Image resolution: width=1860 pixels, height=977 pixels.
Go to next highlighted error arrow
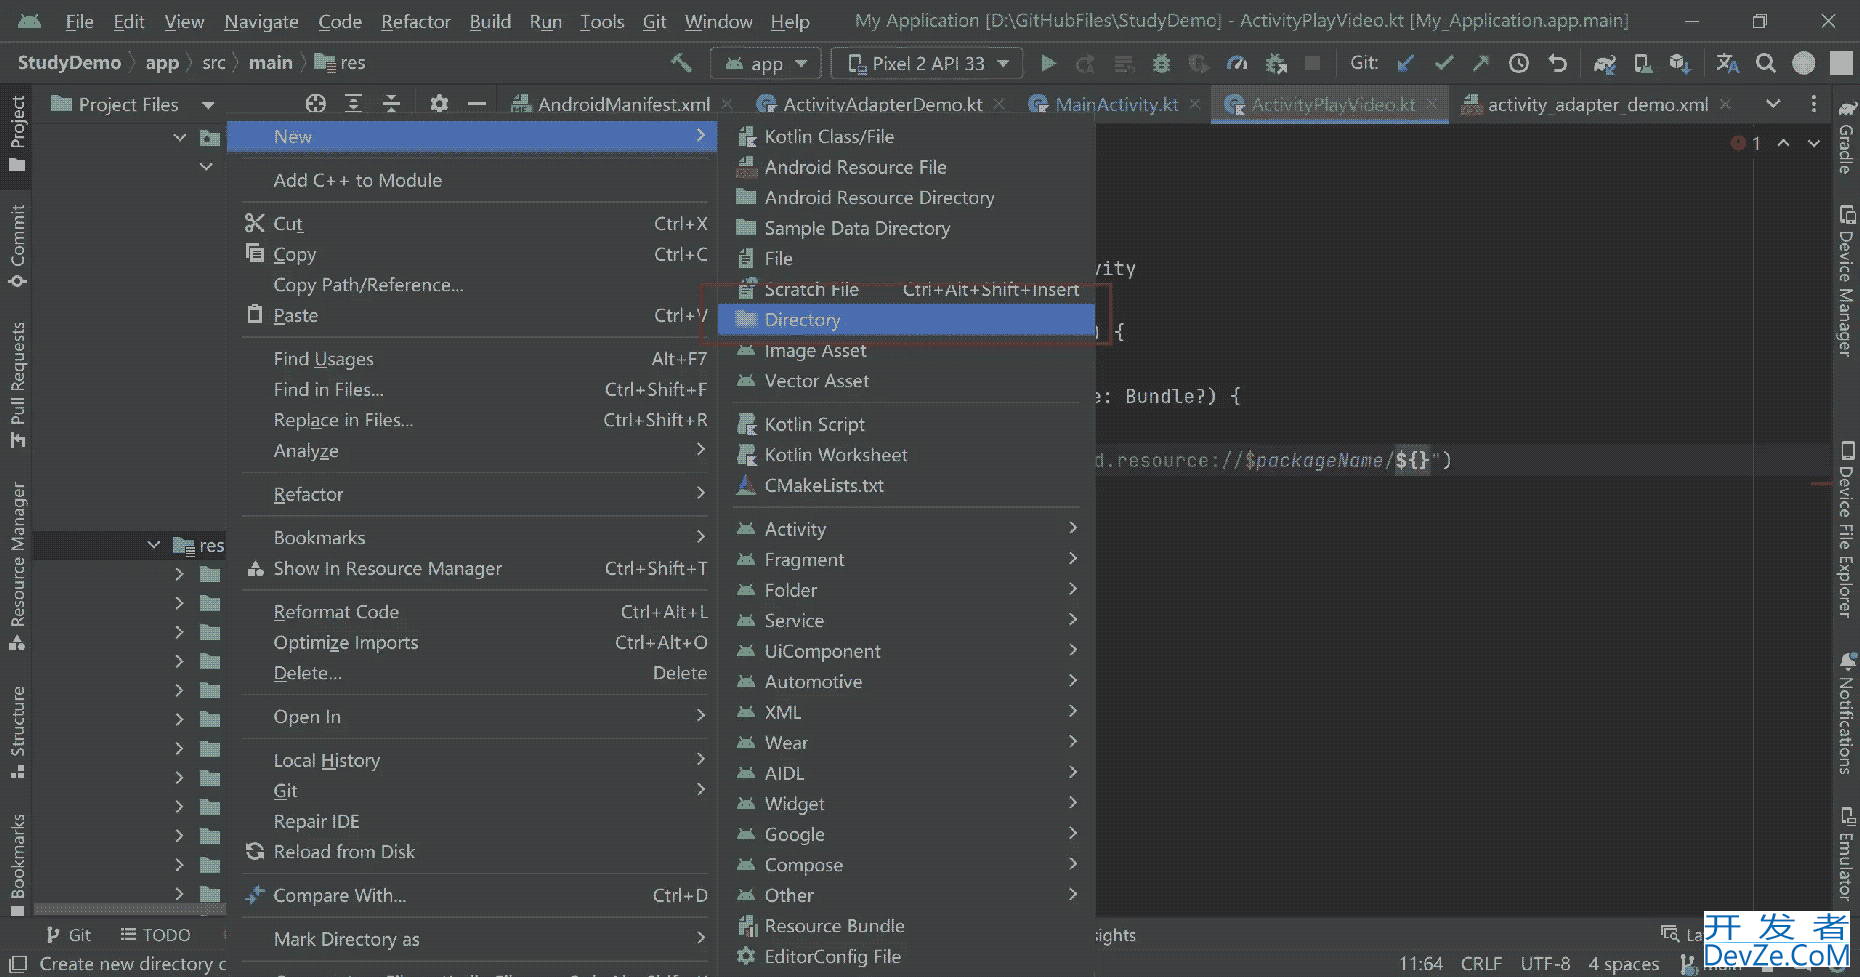coord(1814,144)
